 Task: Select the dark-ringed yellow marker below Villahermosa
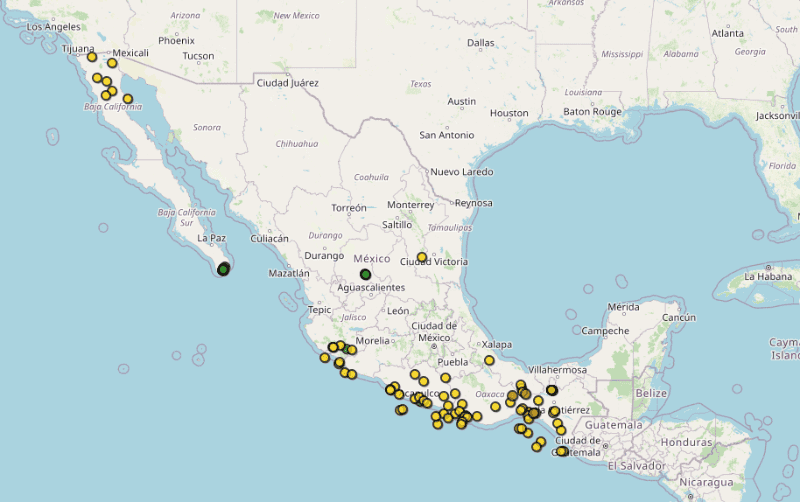(552, 390)
